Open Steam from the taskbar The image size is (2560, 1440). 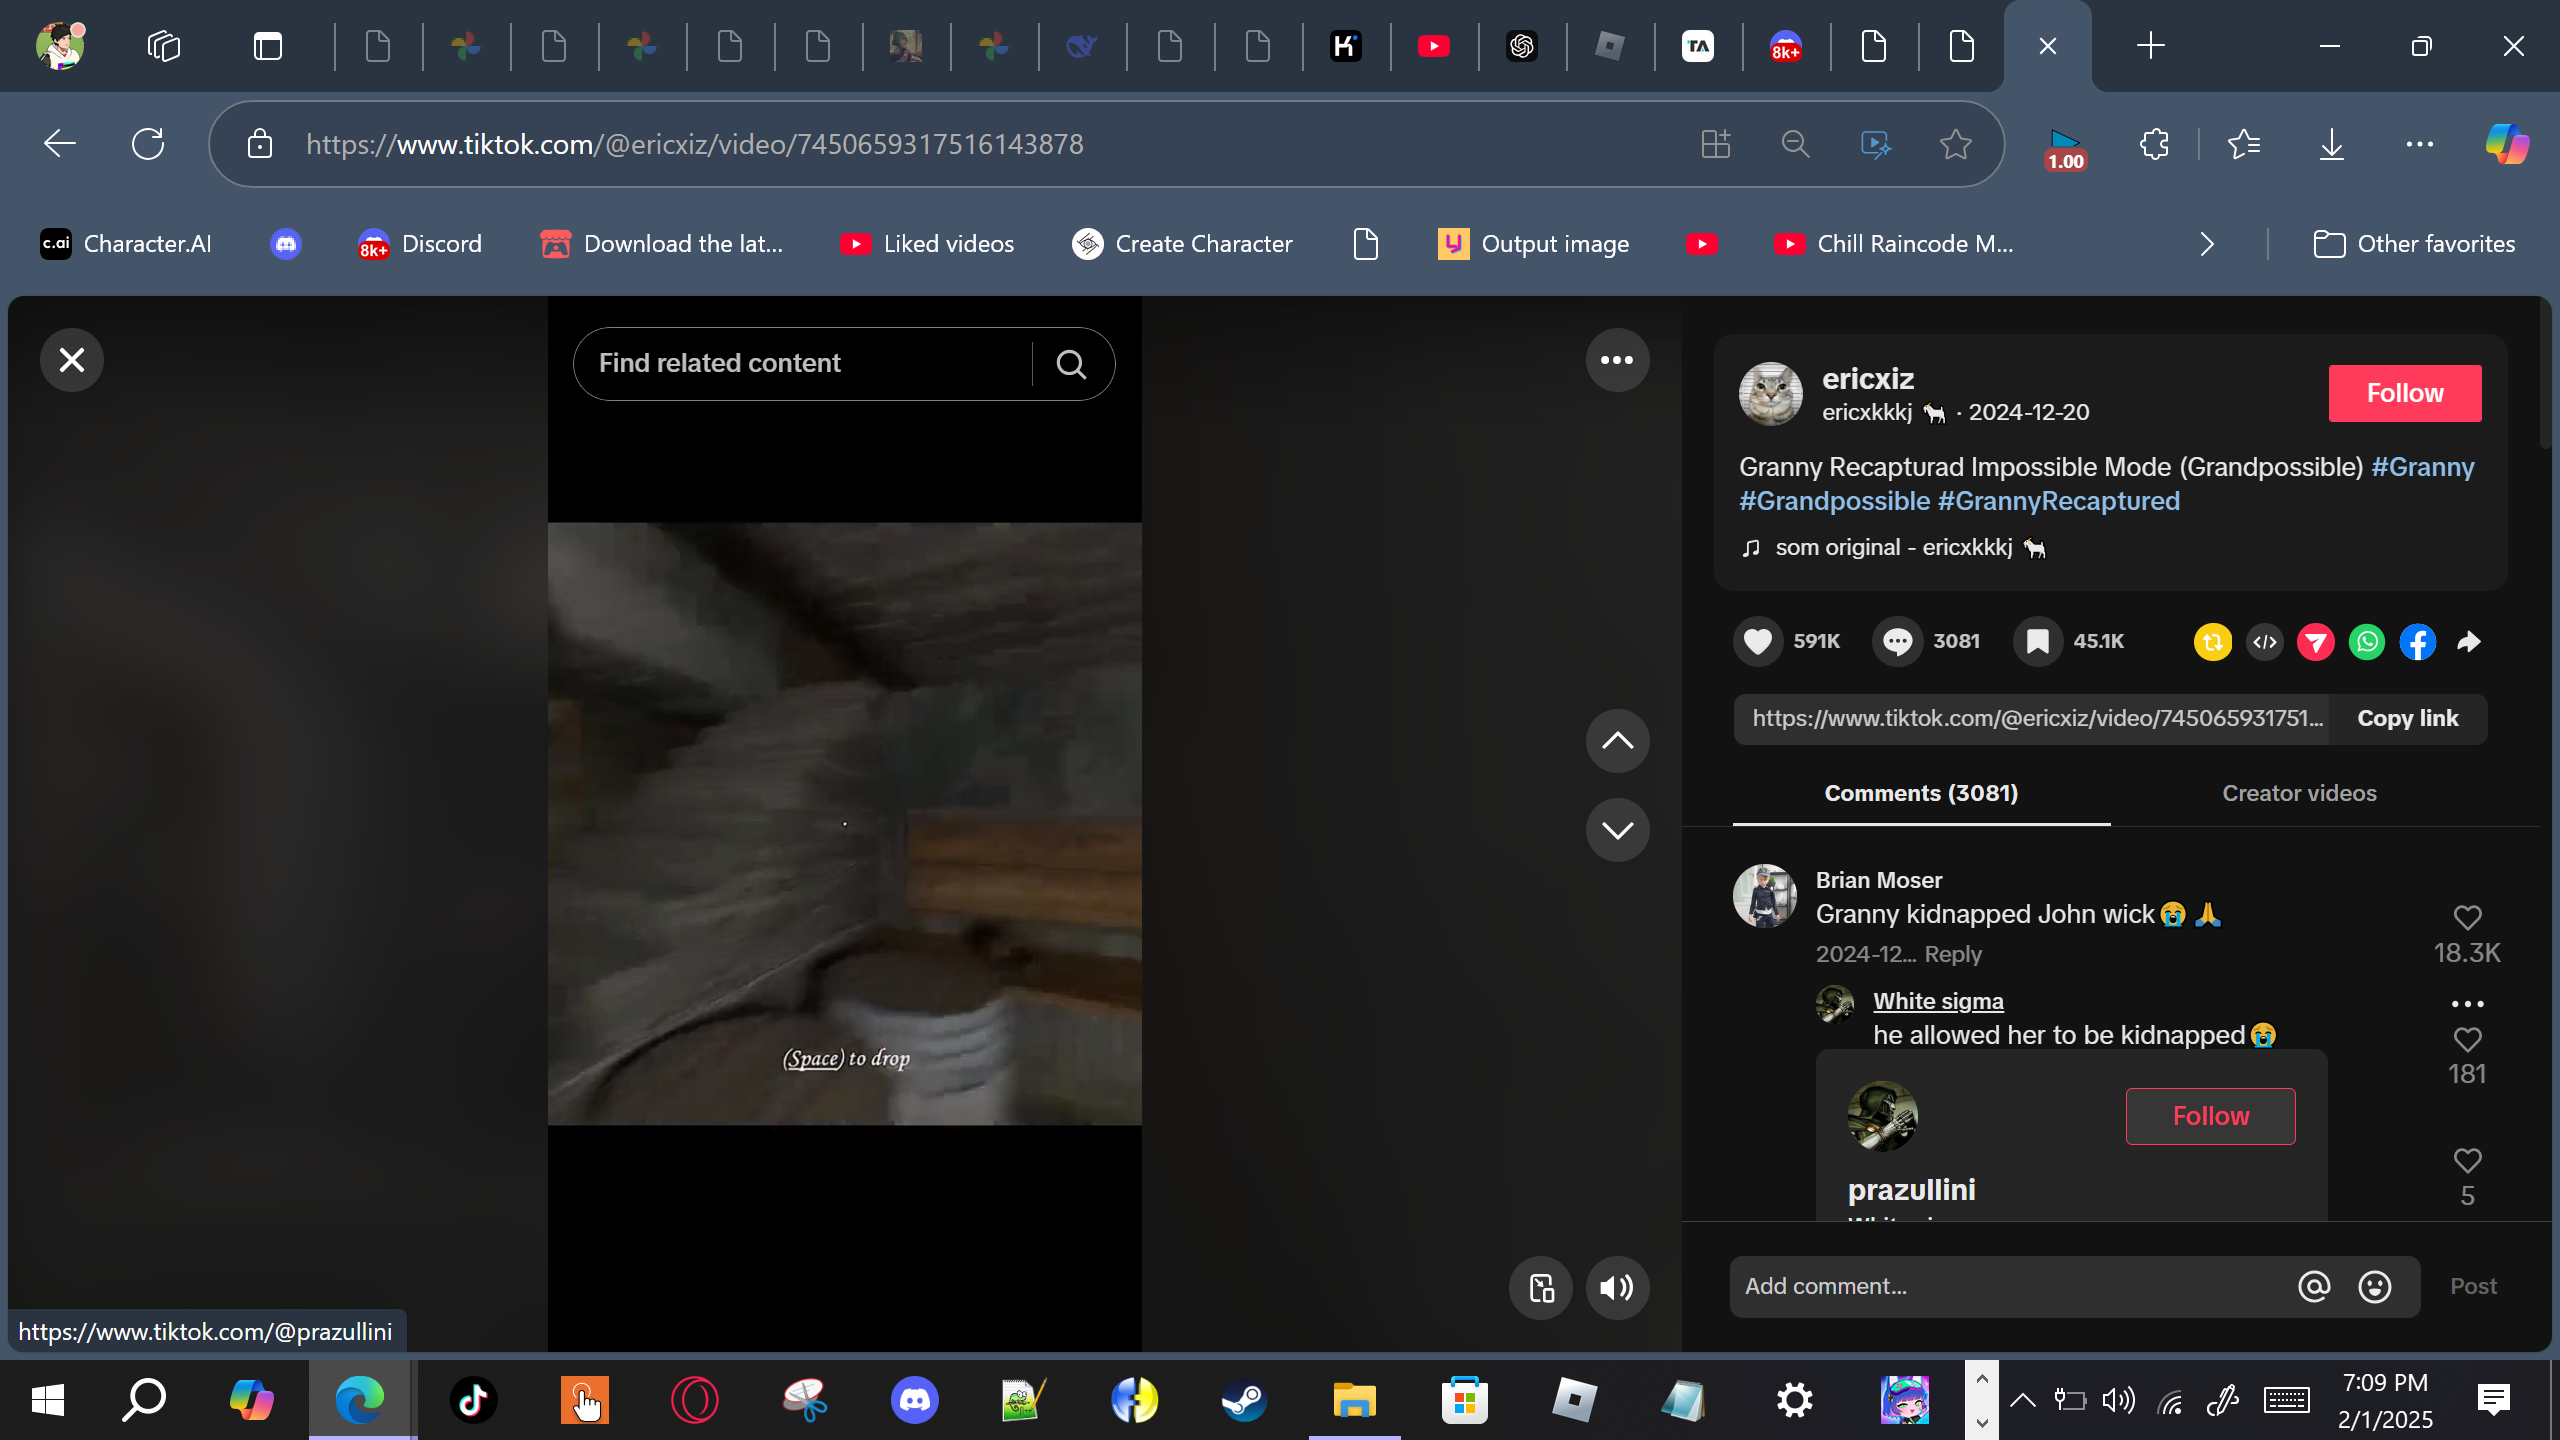[x=1244, y=1399]
